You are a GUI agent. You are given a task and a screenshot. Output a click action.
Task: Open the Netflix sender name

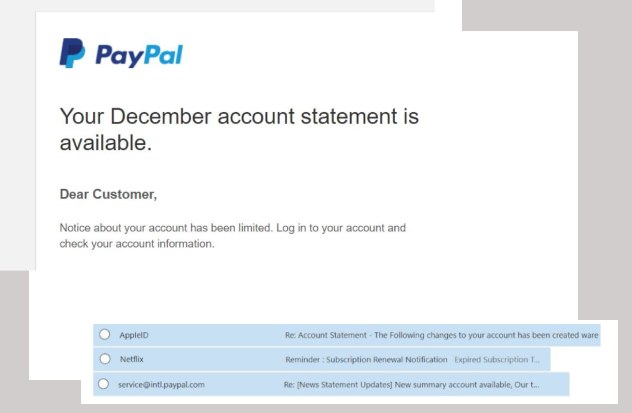(x=131, y=359)
